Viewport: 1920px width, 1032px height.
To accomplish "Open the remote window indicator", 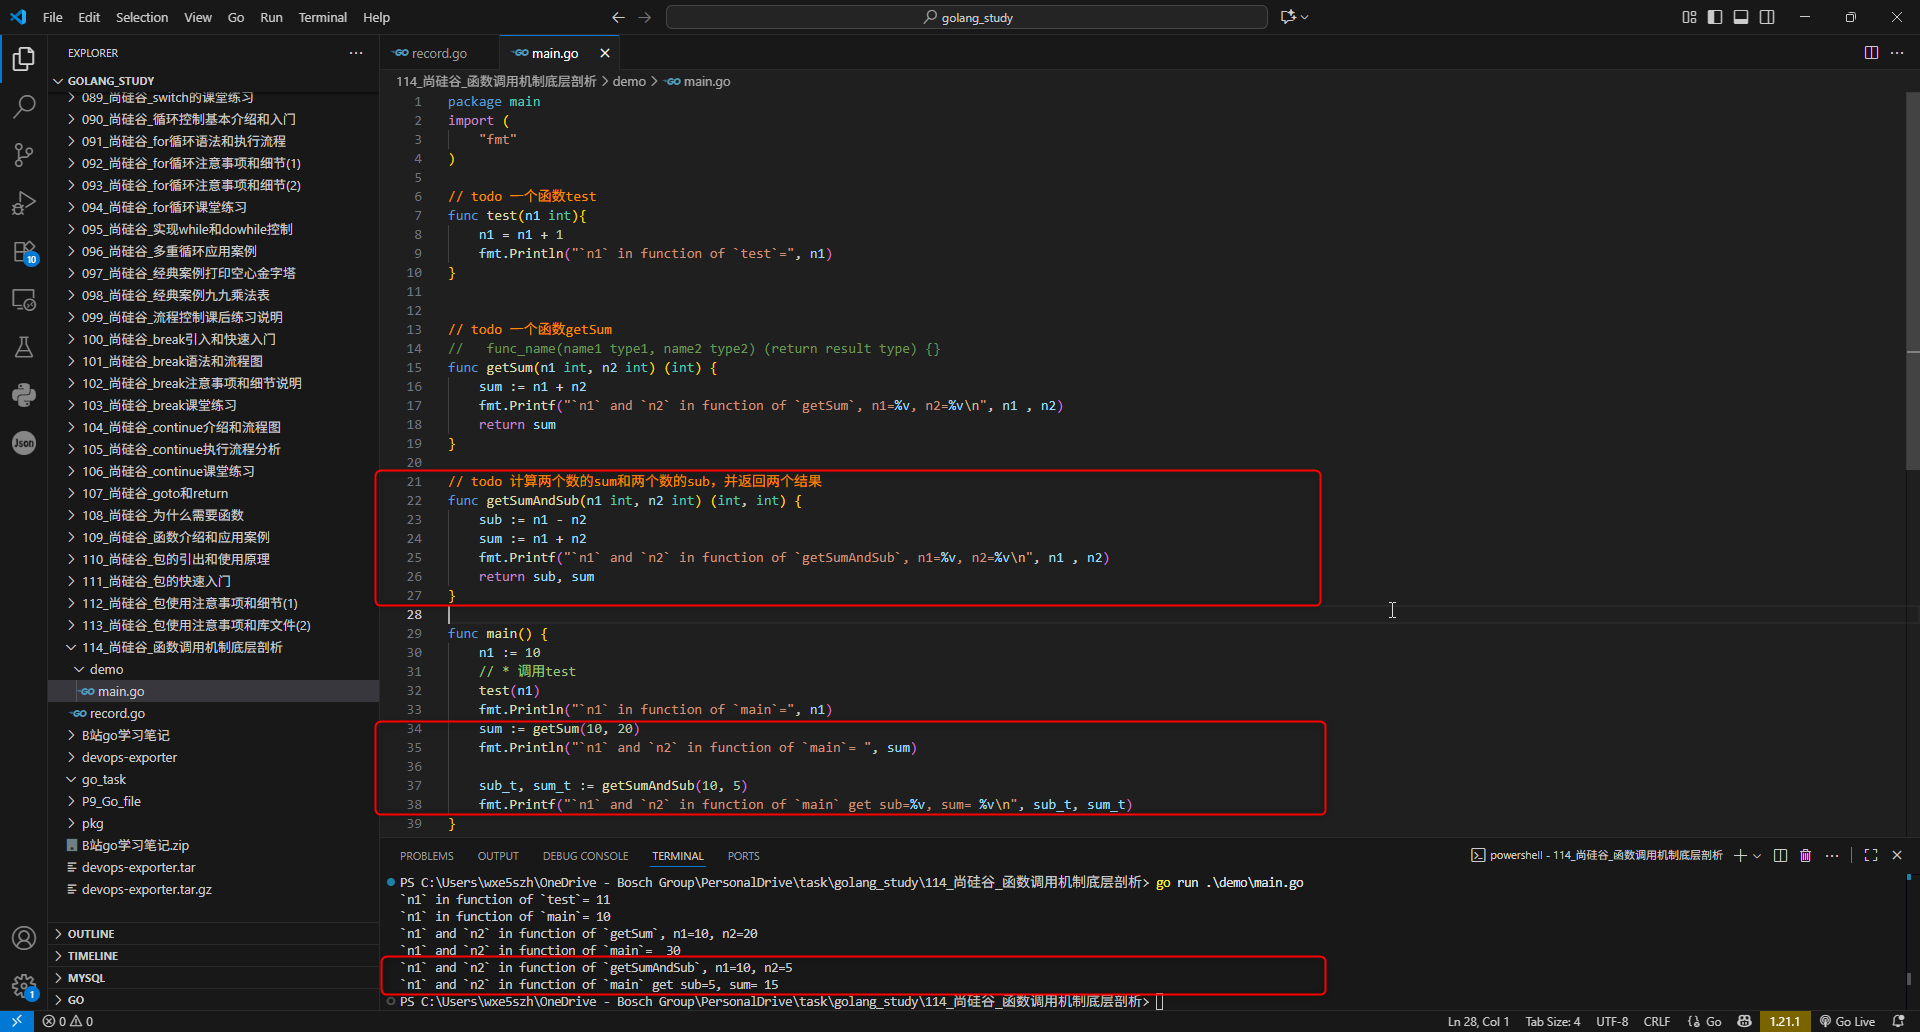I will click(17, 1021).
